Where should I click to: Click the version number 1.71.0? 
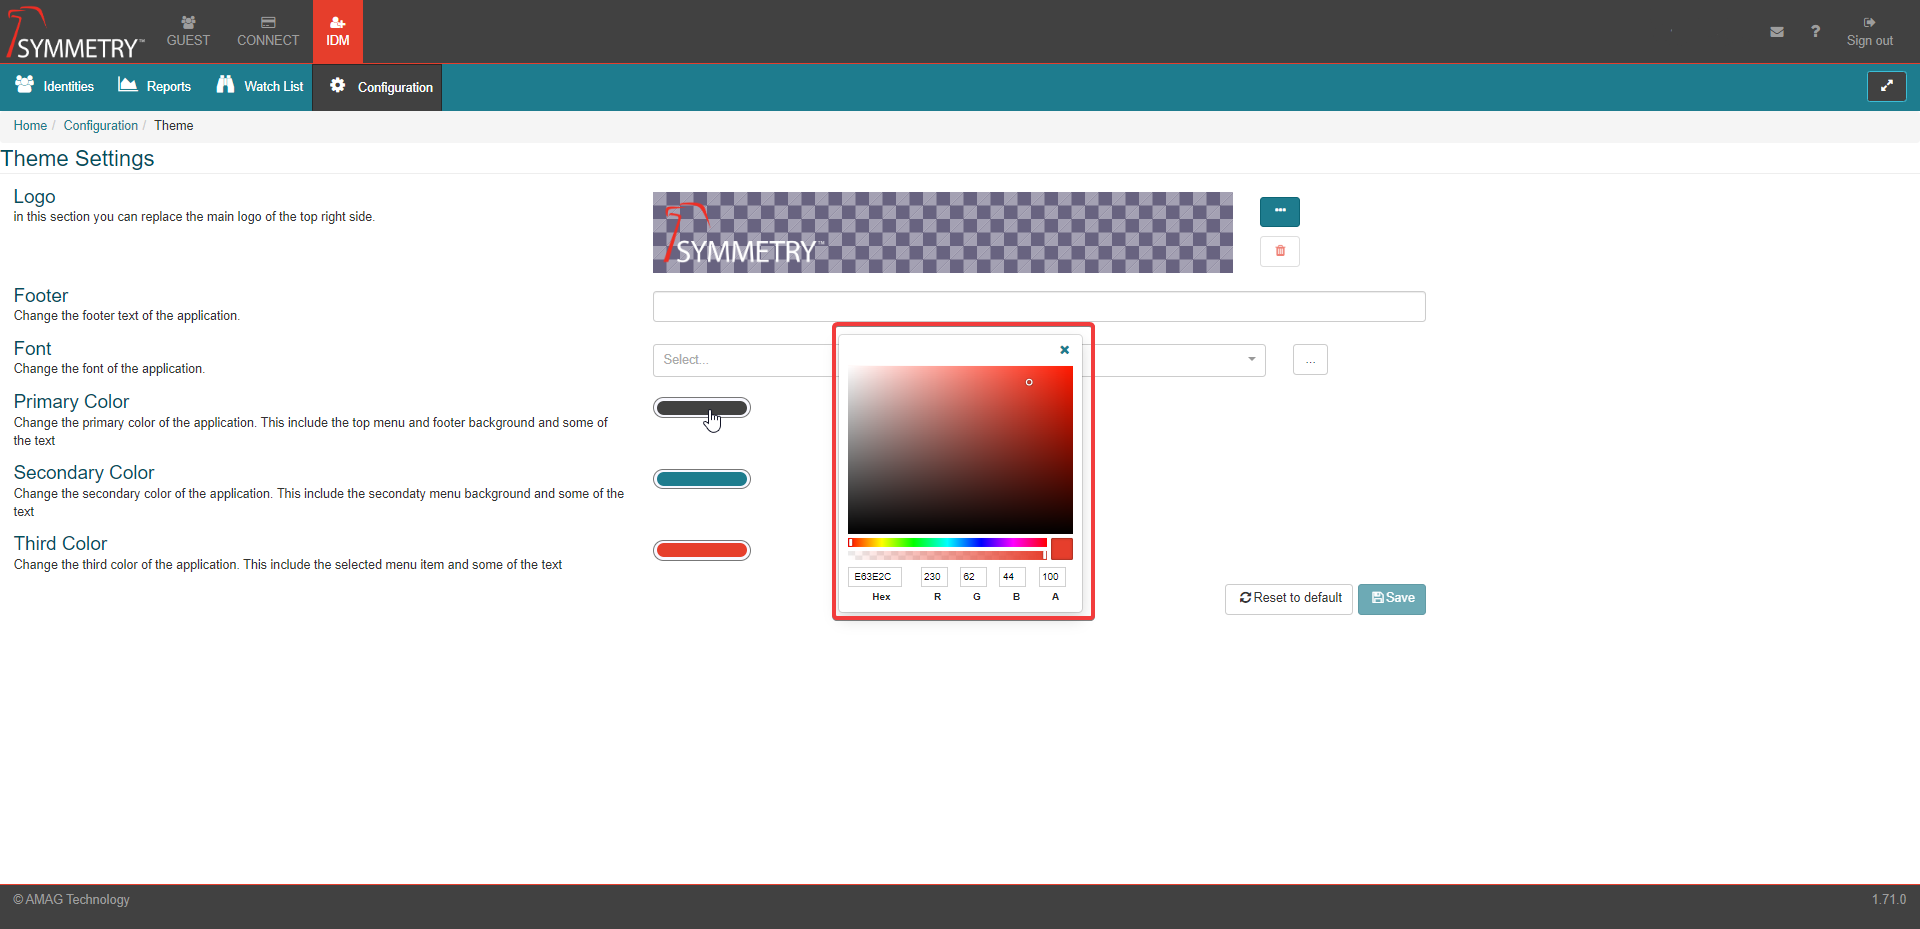tap(1889, 899)
